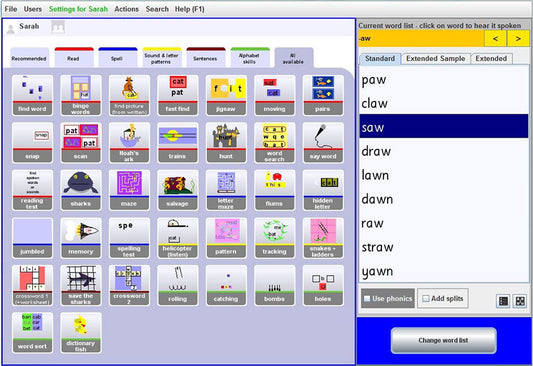Launch the bingo words activity
Image resolution: width=533 pixels, height=366 pixels.
[81, 95]
